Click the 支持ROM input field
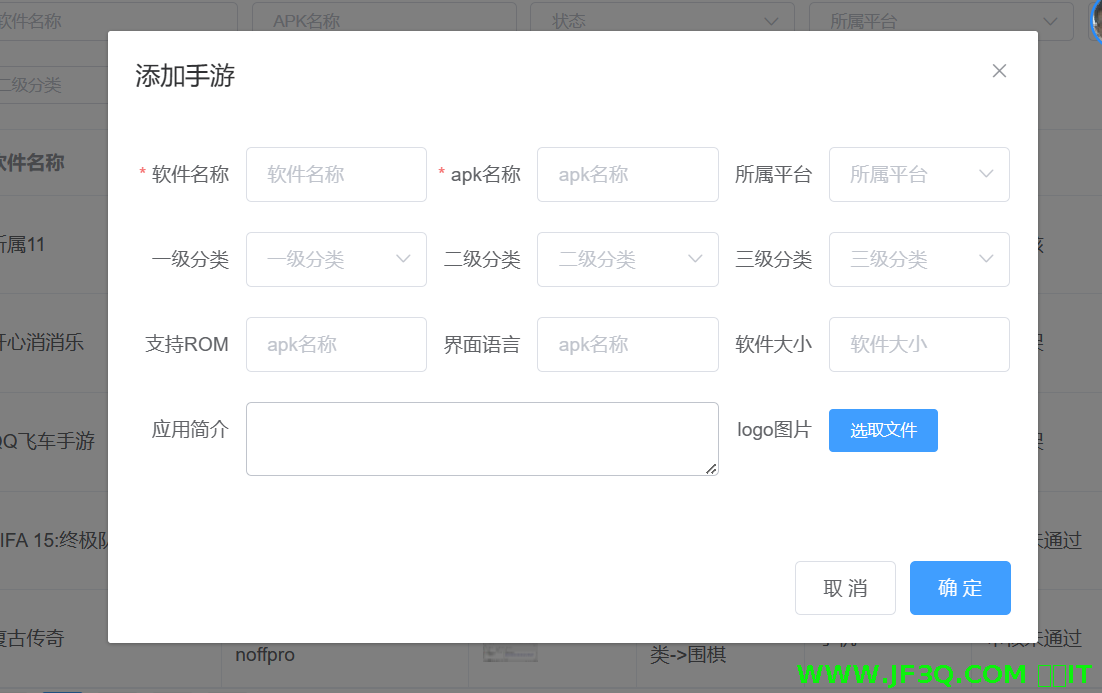Screen dimensions: 1102x693 coord(336,345)
